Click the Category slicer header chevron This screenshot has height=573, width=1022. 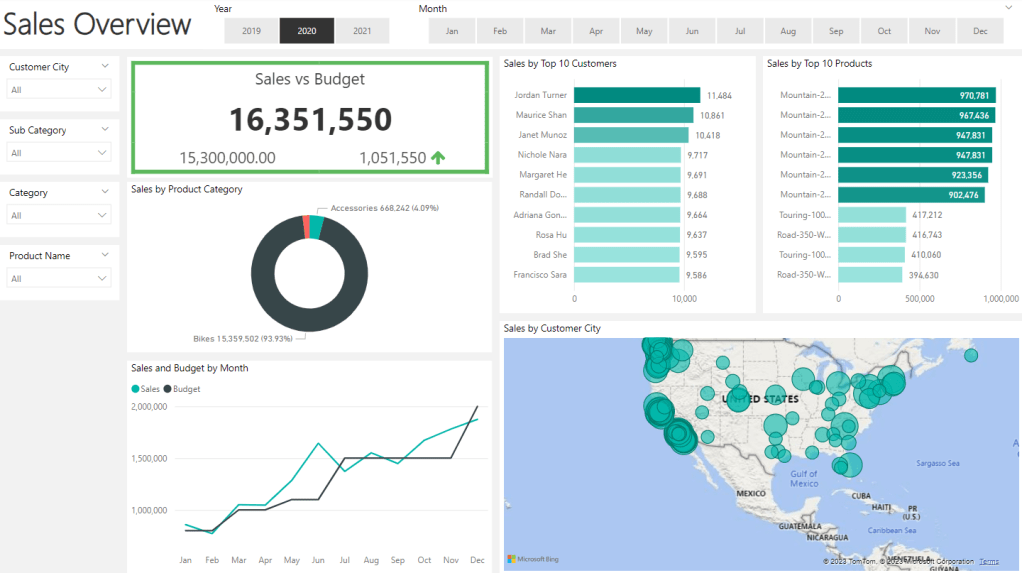coord(105,193)
